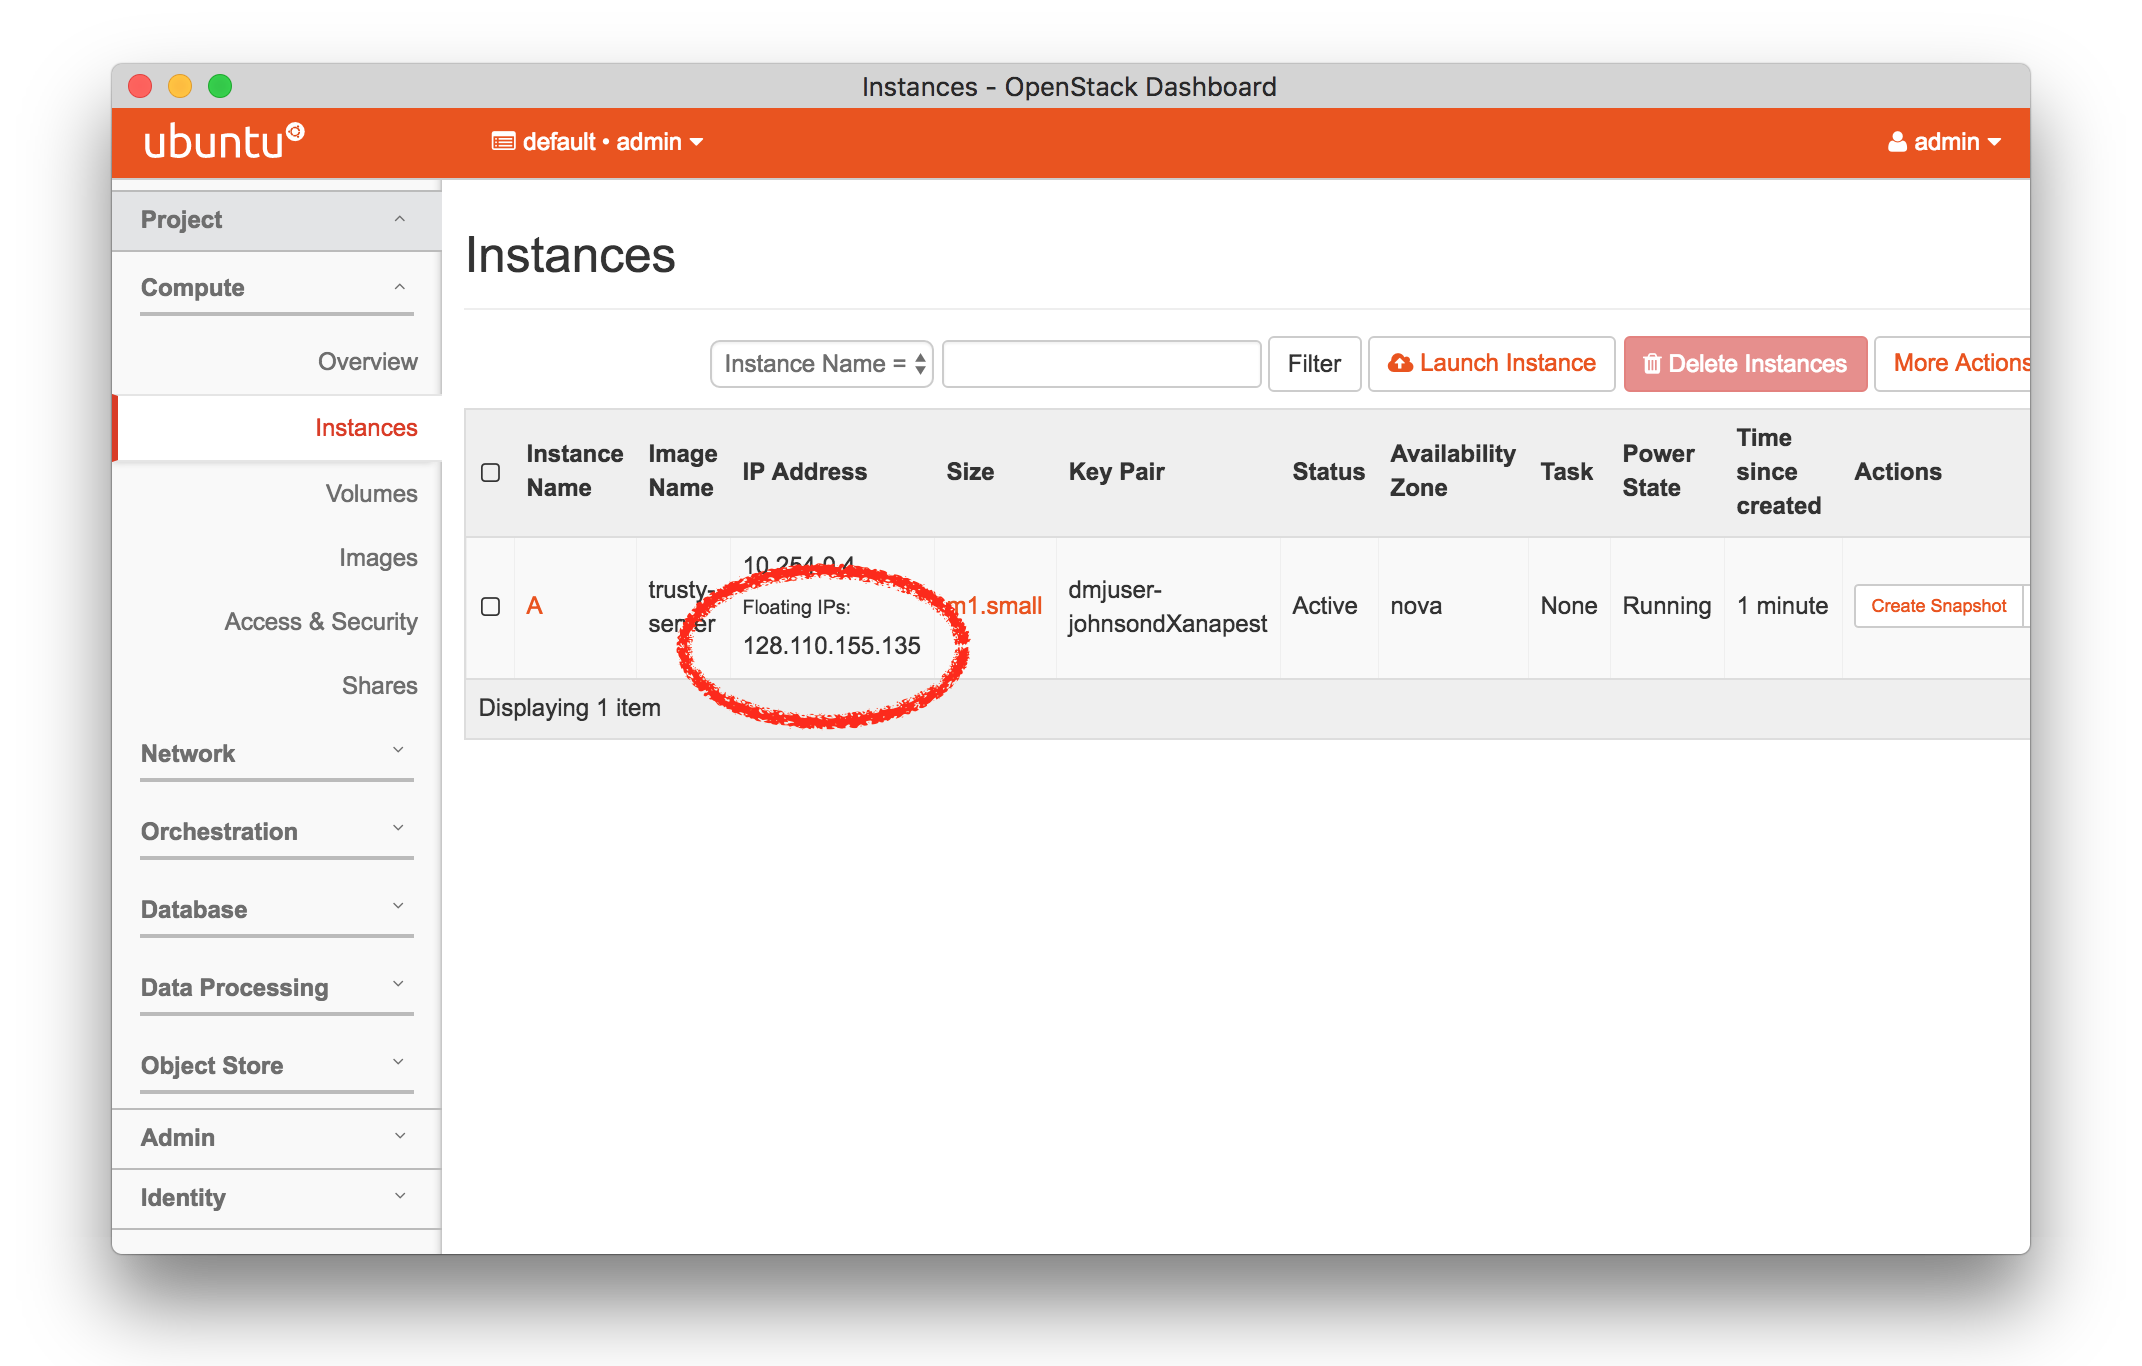Collapse the Project panel
Screen dimensions: 2142x1366
tap(277, 220)
